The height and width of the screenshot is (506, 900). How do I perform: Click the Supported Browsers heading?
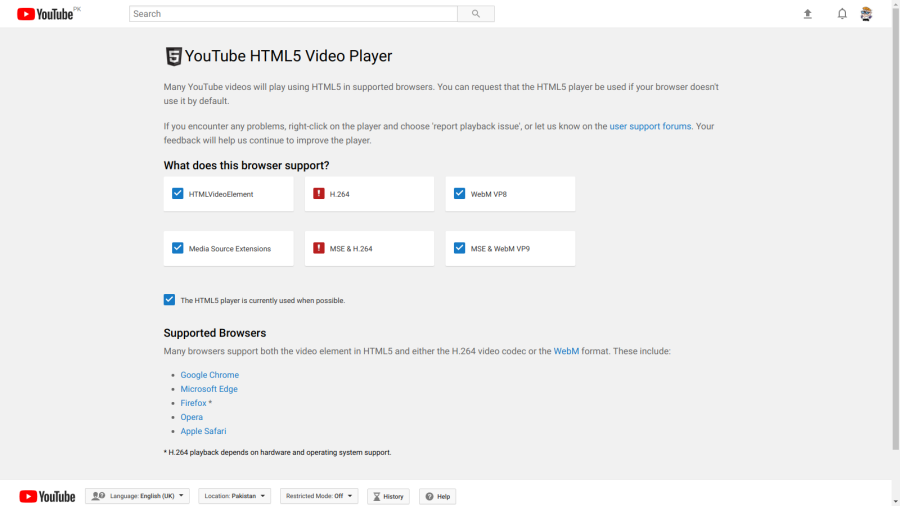point(215,333)
